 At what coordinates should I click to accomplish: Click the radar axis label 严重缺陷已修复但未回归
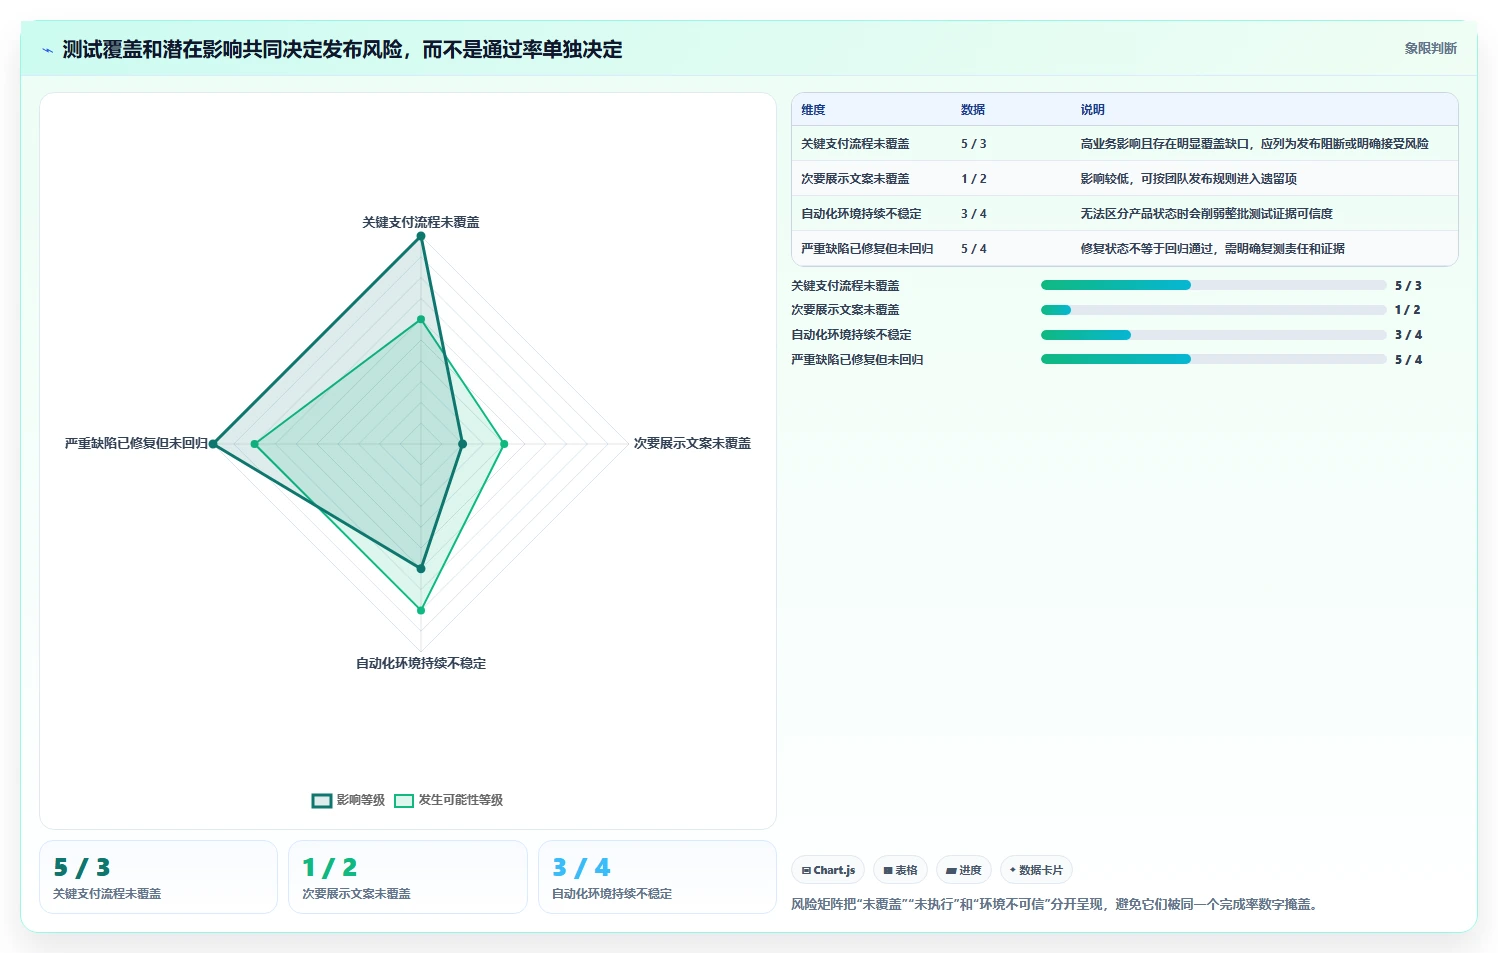pos(136,443)
